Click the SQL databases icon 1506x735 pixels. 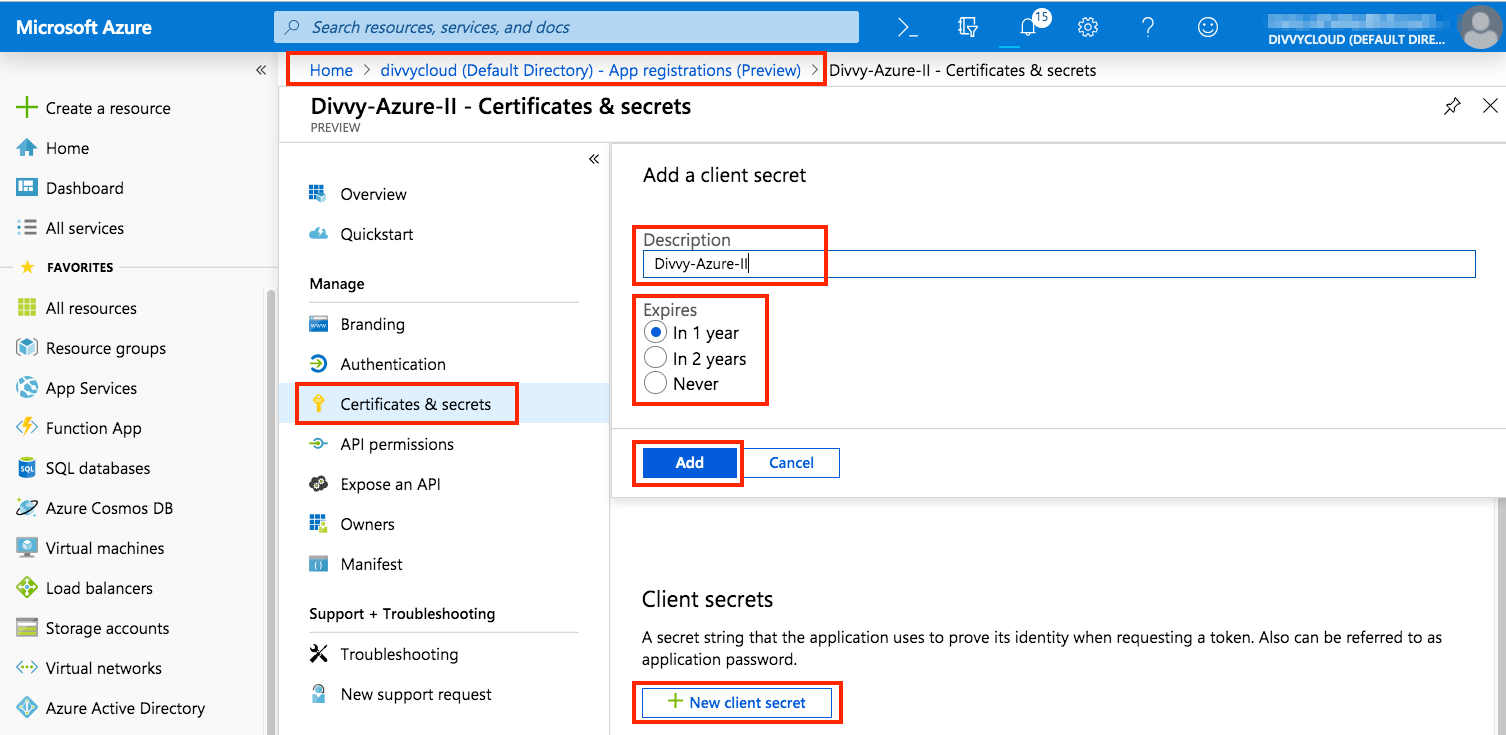[27, 468]
